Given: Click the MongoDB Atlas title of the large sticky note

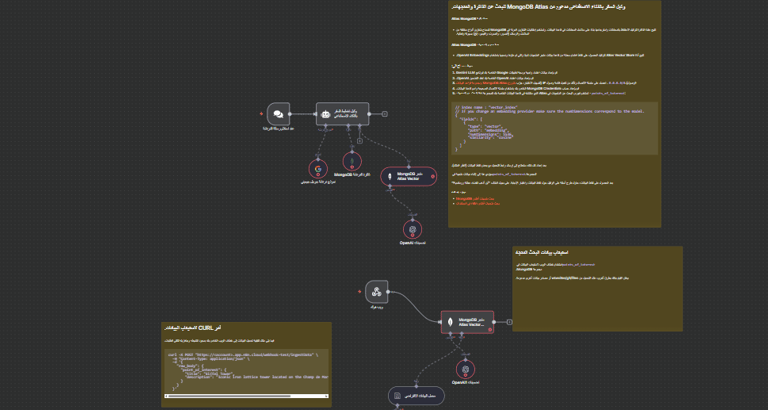Looking at the screenshot, I should click(x=538, y=6).
